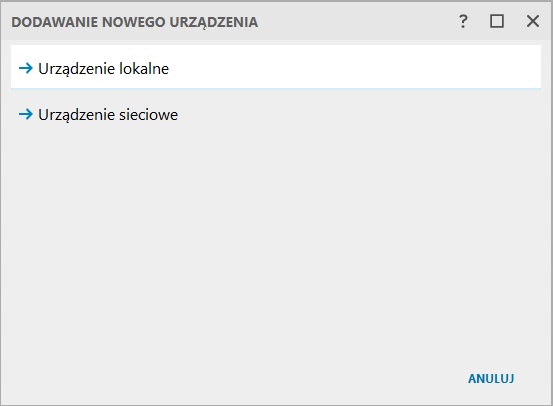The image size is (553, 406).
Task: Click the ANULUJ button
Action: tap(491, 378)
